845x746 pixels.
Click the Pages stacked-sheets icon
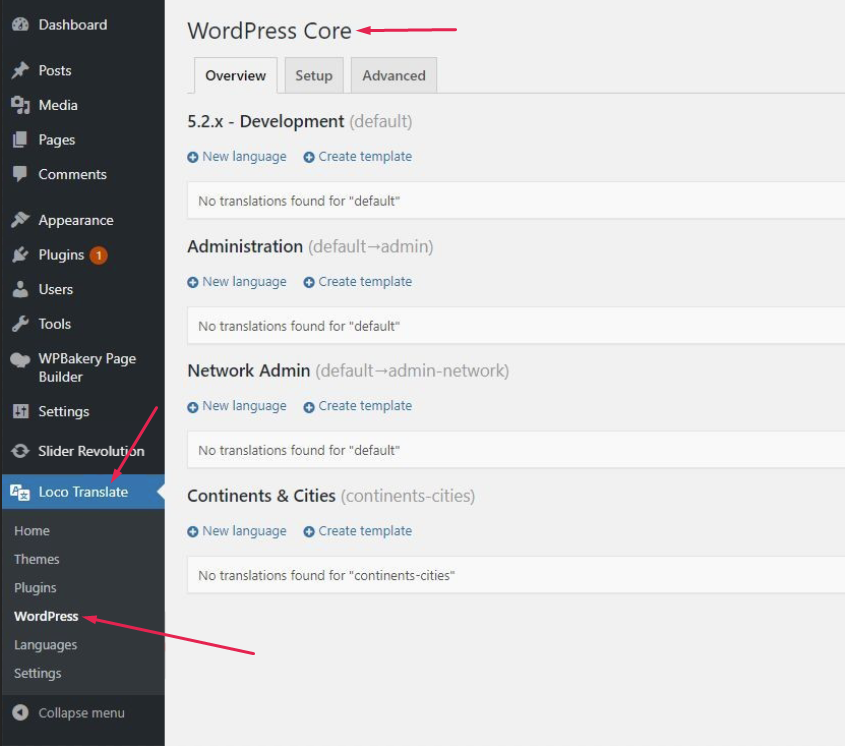pyautogui.click(x=20, y=140)
